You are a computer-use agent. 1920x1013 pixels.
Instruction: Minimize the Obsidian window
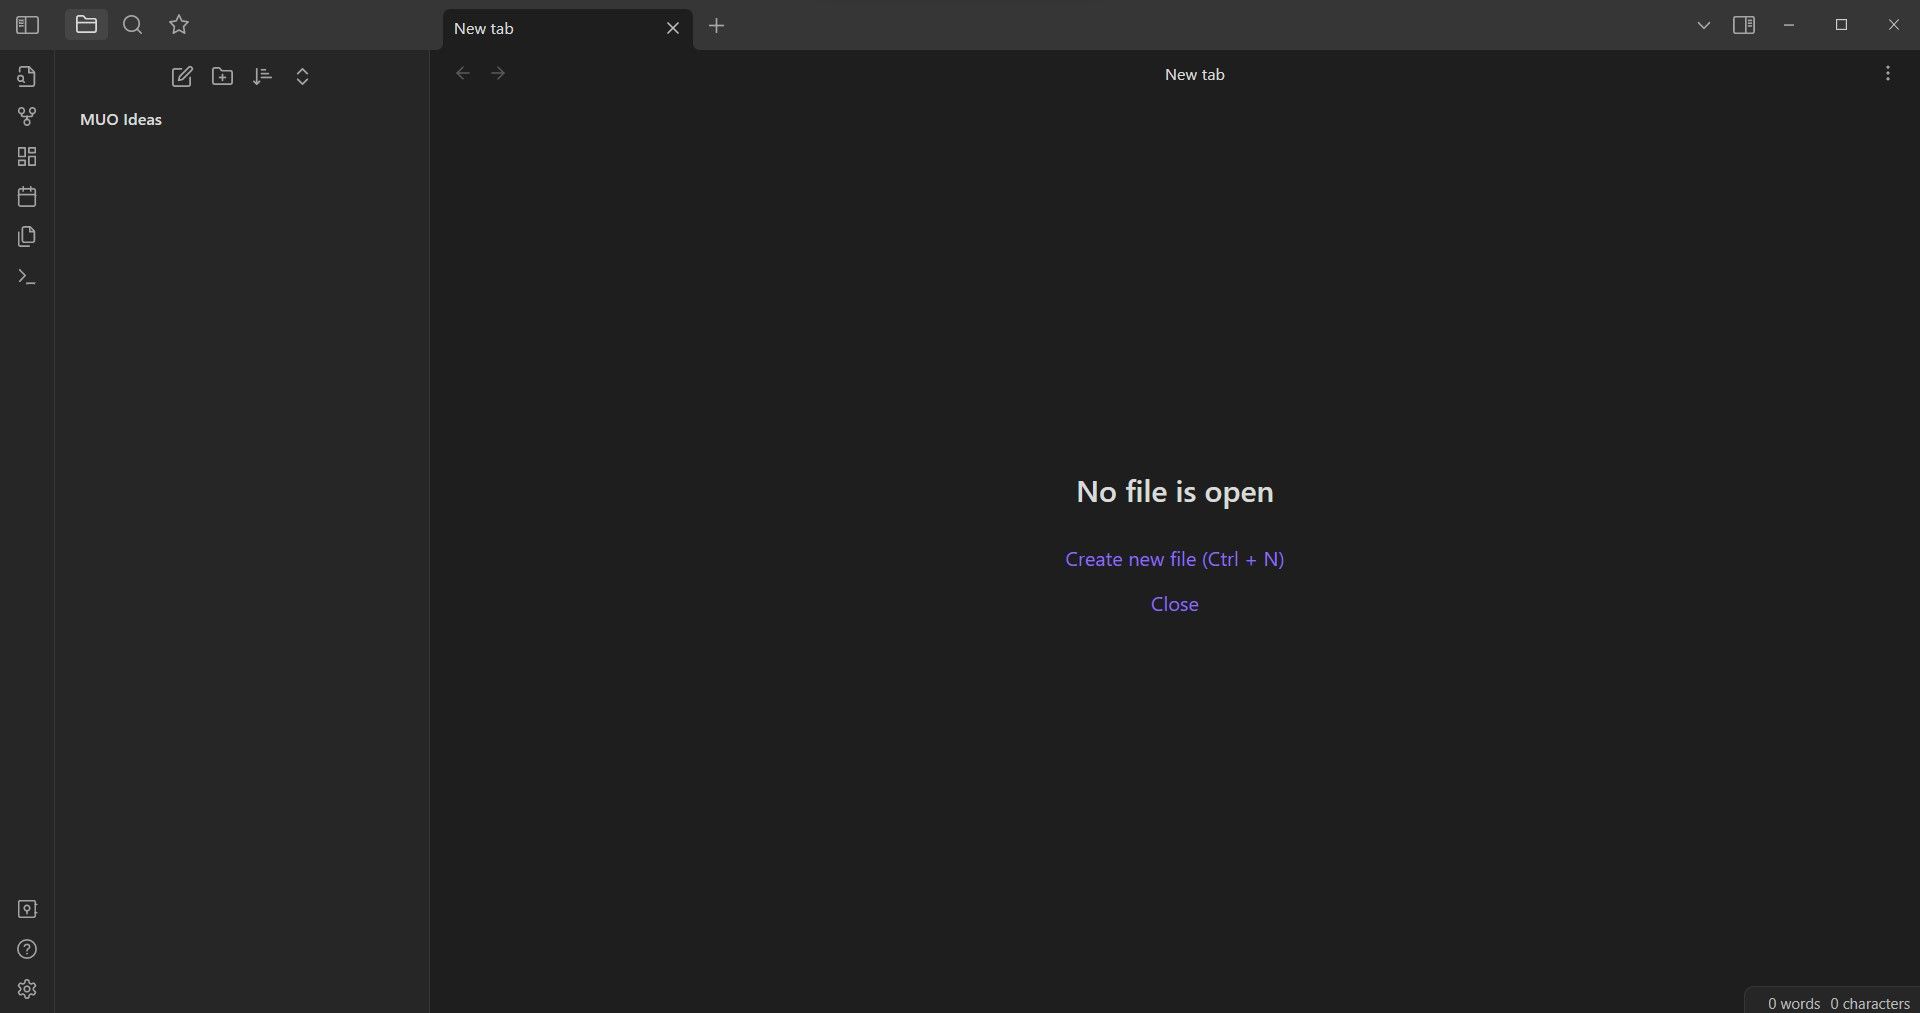1789,25
